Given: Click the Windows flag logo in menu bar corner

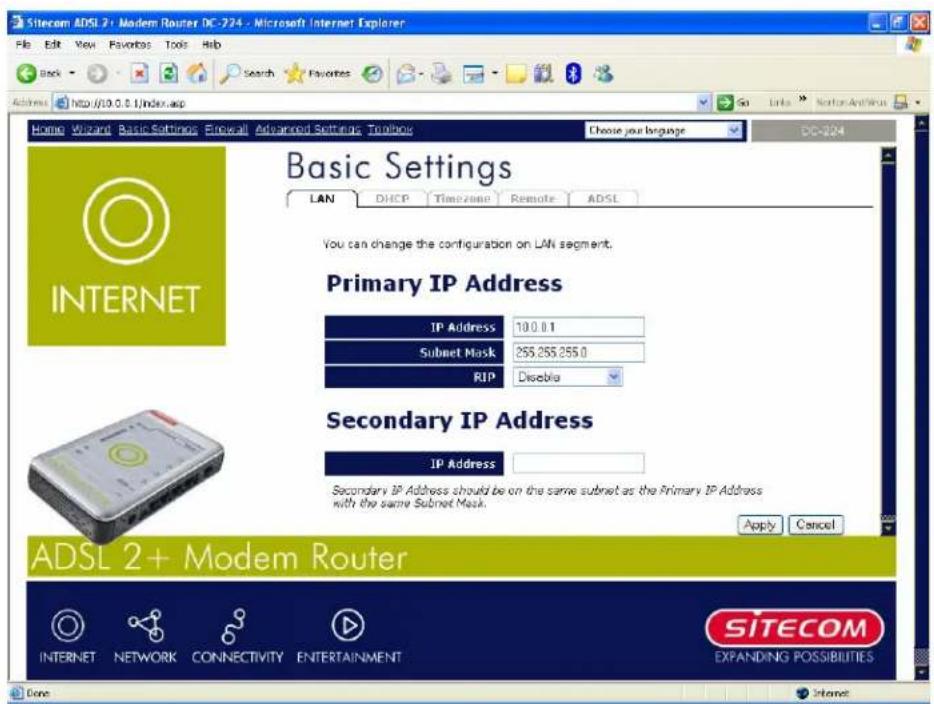Looking at the screenshot, I should coord(913,45).
